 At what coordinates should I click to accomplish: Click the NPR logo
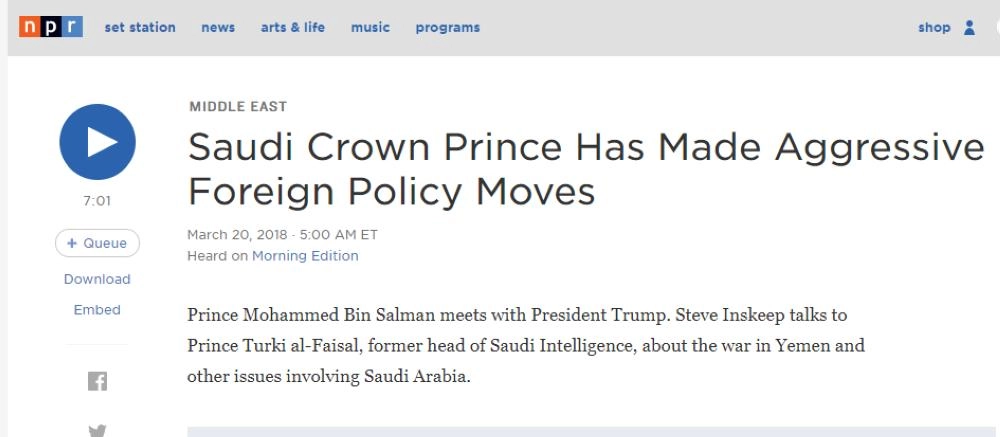point(50,27)
